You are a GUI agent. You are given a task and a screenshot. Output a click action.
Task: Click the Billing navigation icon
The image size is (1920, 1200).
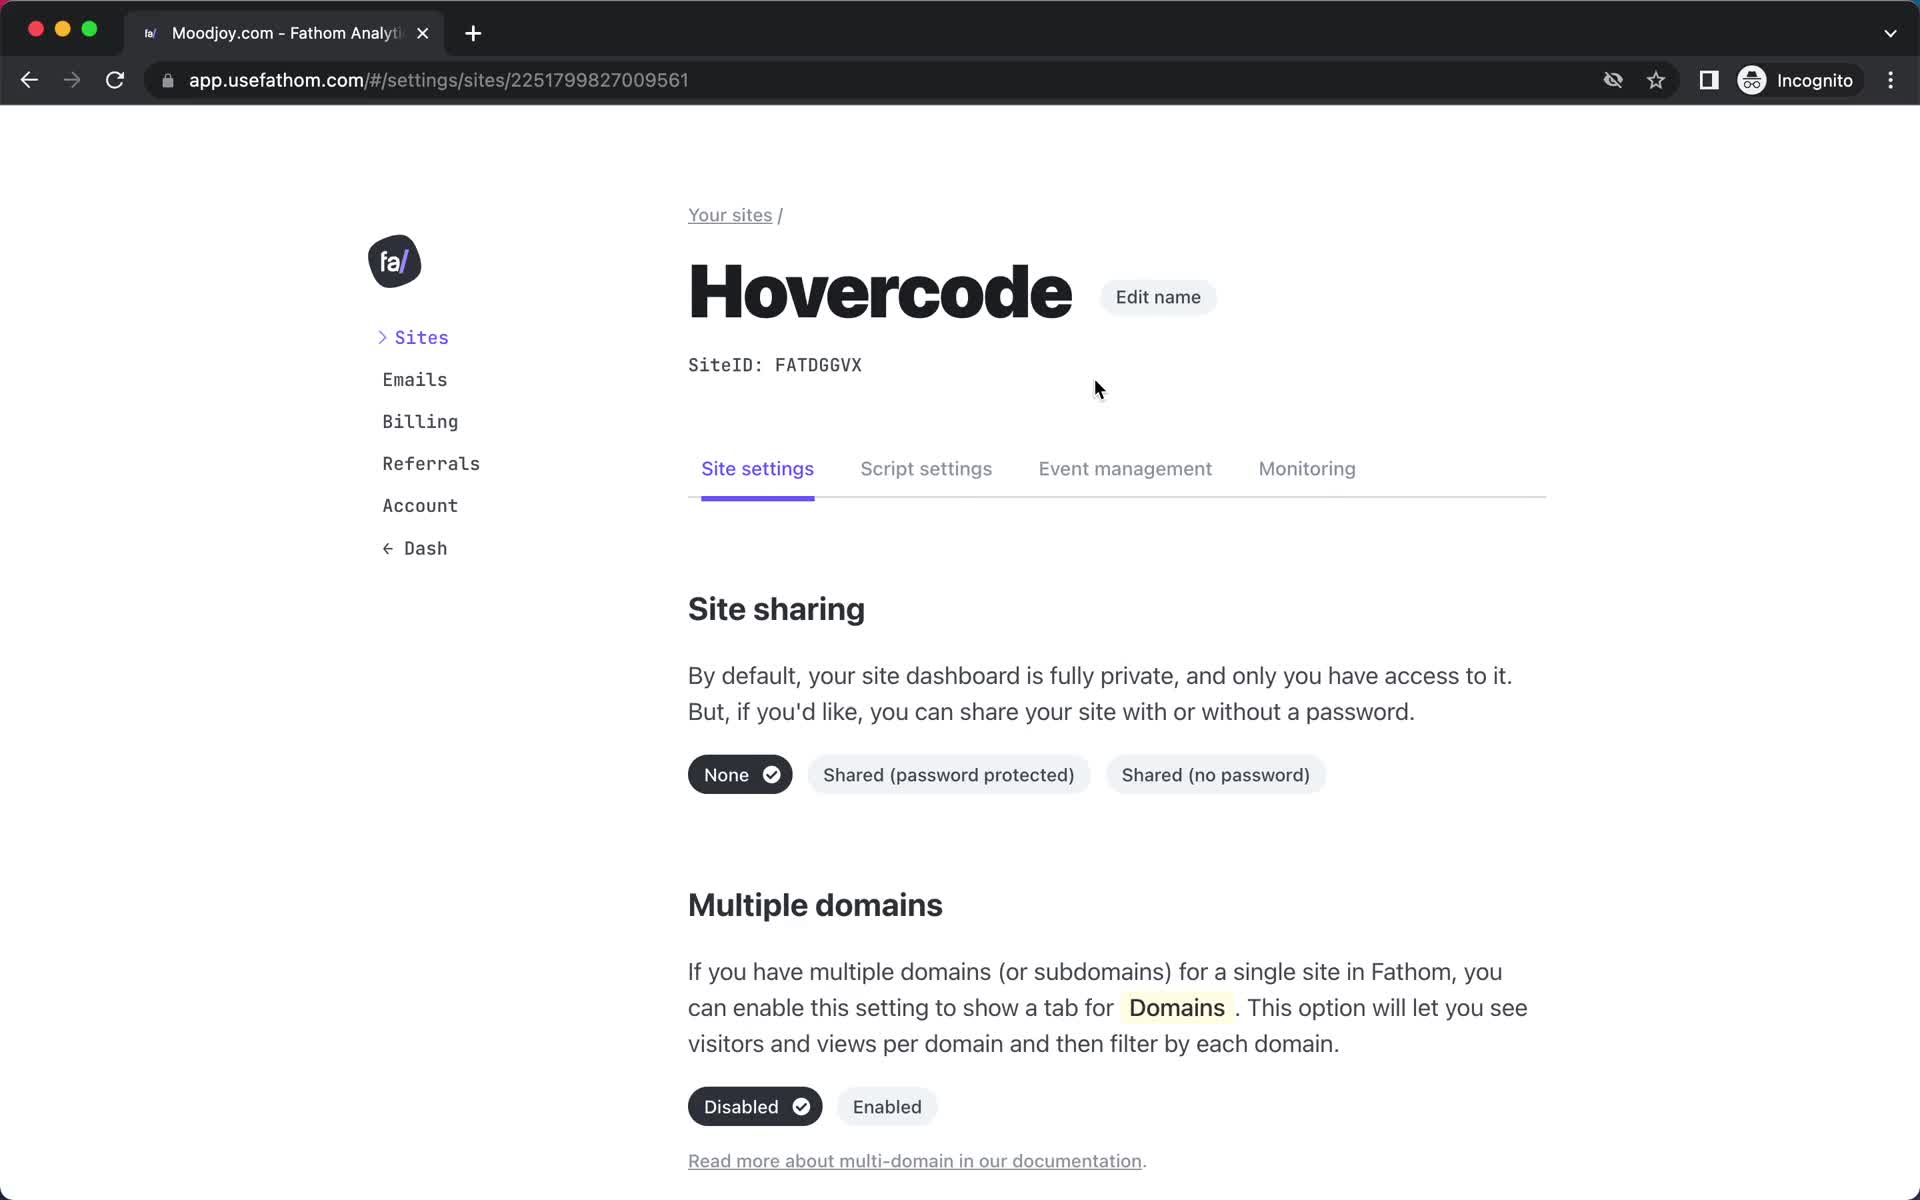420,422
